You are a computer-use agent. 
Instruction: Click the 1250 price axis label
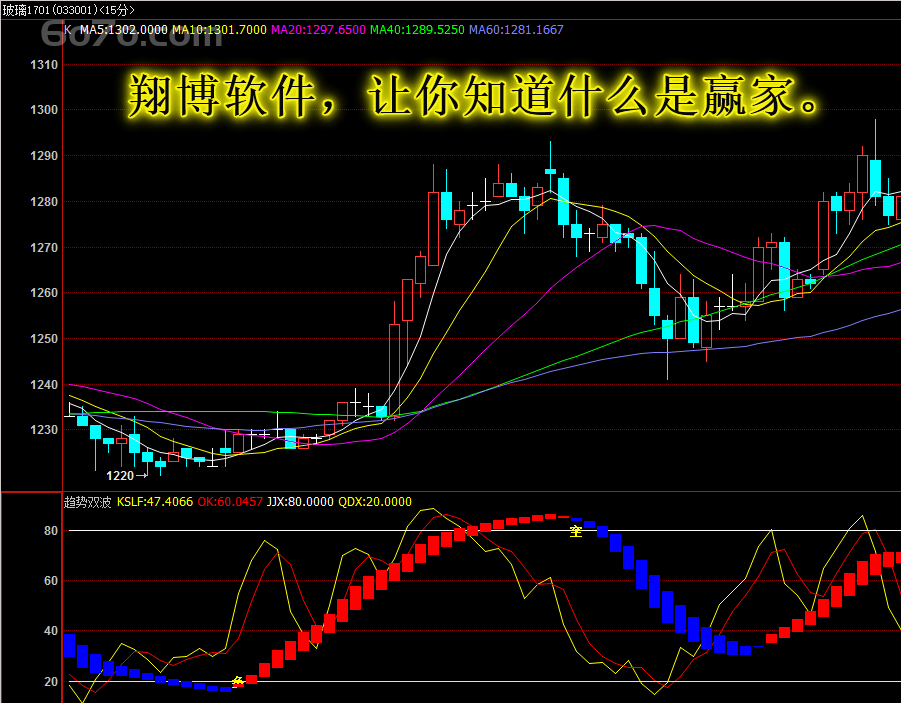[x=44, y=339]
